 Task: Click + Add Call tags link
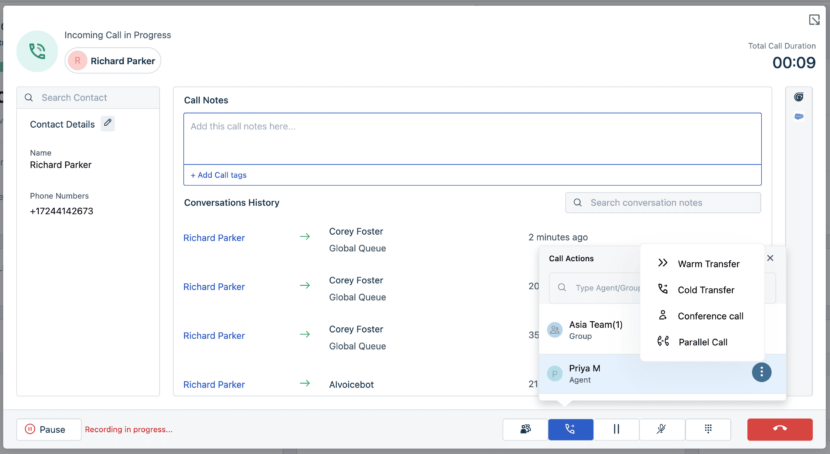tap(219, 175)
